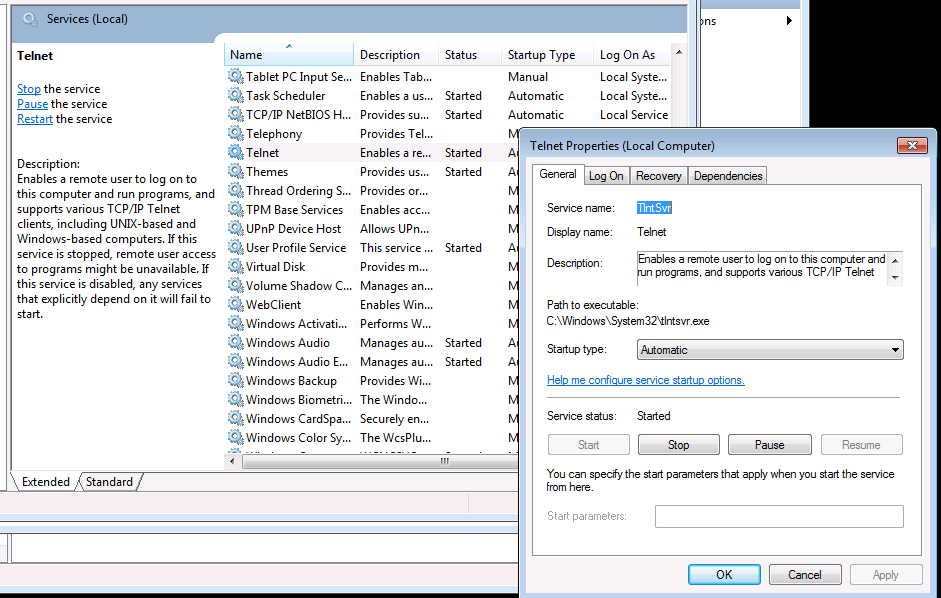Click the Restart the service link

35,119
